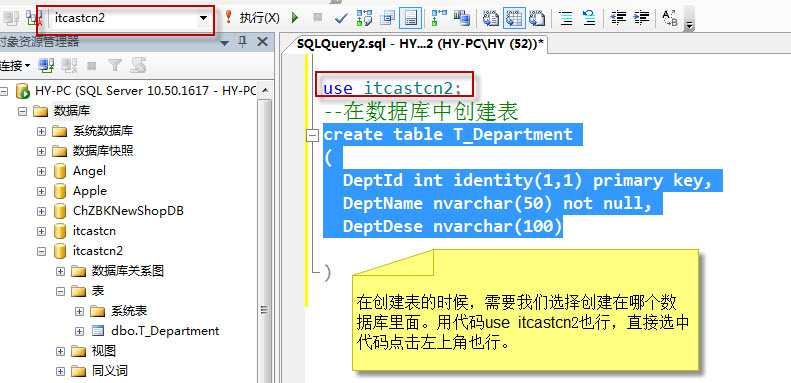Viewport: 791px width, 383px height.
Task: Collapse the HY-PC server node
Action: tap(4, 91)
